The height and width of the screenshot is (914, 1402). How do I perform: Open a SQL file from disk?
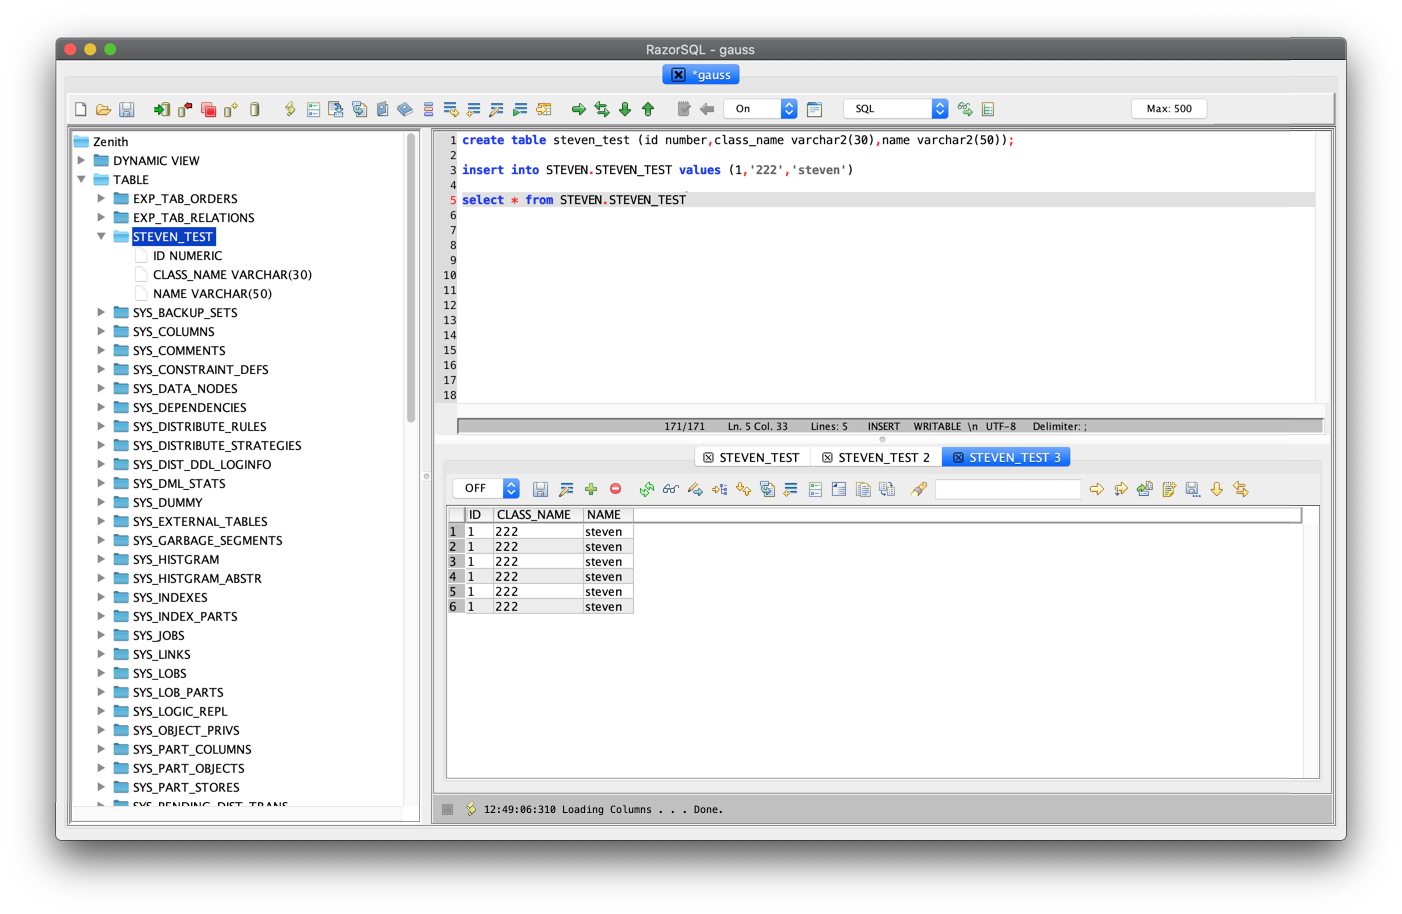103,108
